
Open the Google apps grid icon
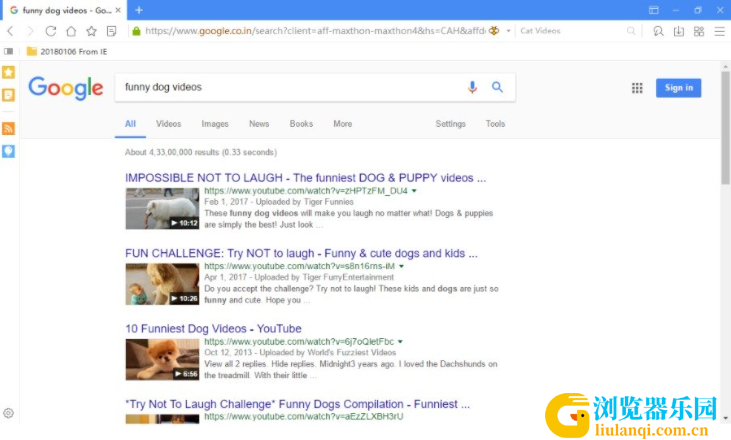point(637,88)
